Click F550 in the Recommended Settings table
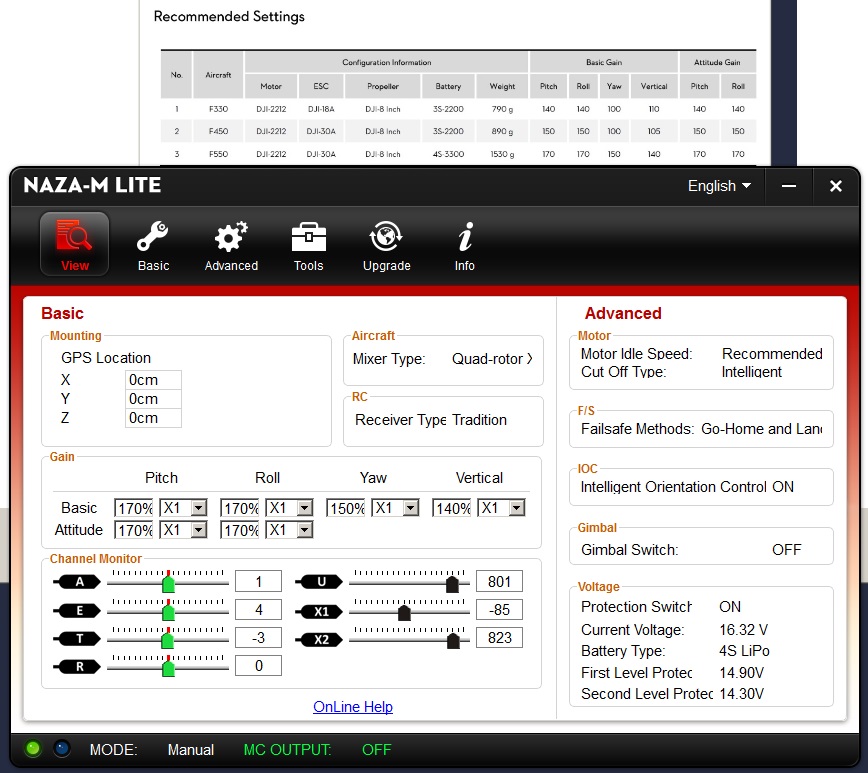The image size is (868, 773). pyautogui.click(x=219, y=154)
